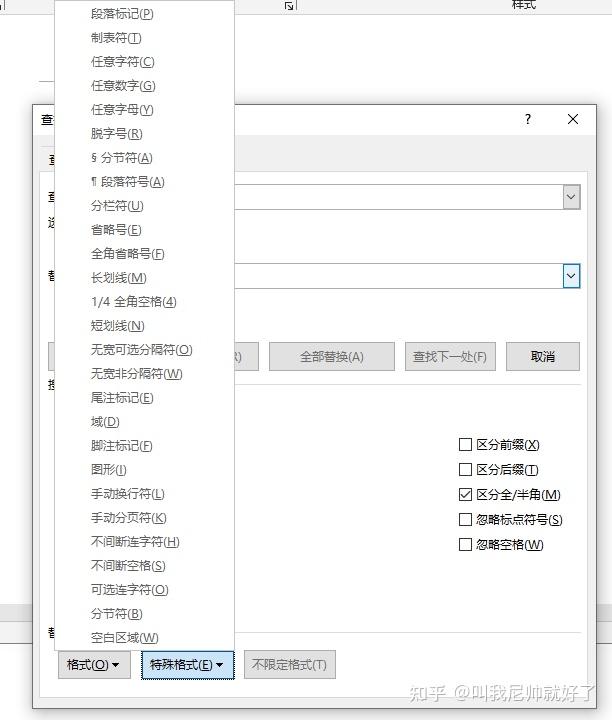Select 分节符(B) menu item
Viewport: 612px width, 720px height.
coord(117,613)
